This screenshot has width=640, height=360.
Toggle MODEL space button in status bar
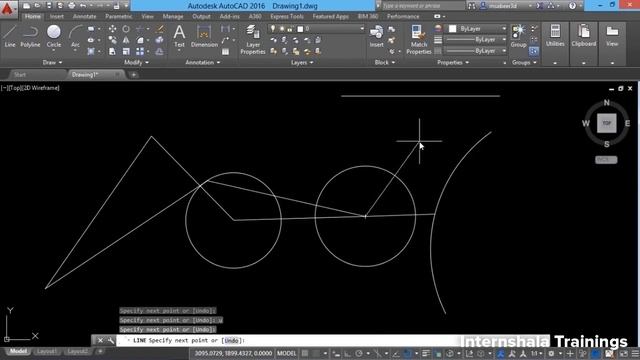[x=287, y=353]
